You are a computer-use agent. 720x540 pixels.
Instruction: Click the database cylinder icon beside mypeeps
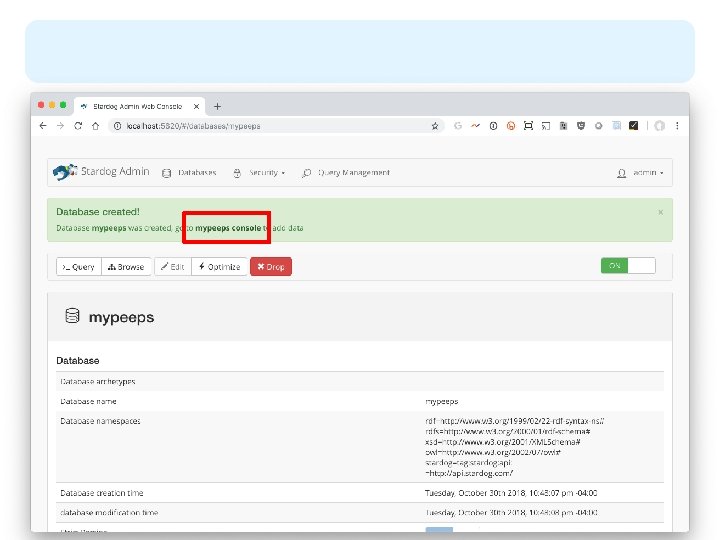72,316
